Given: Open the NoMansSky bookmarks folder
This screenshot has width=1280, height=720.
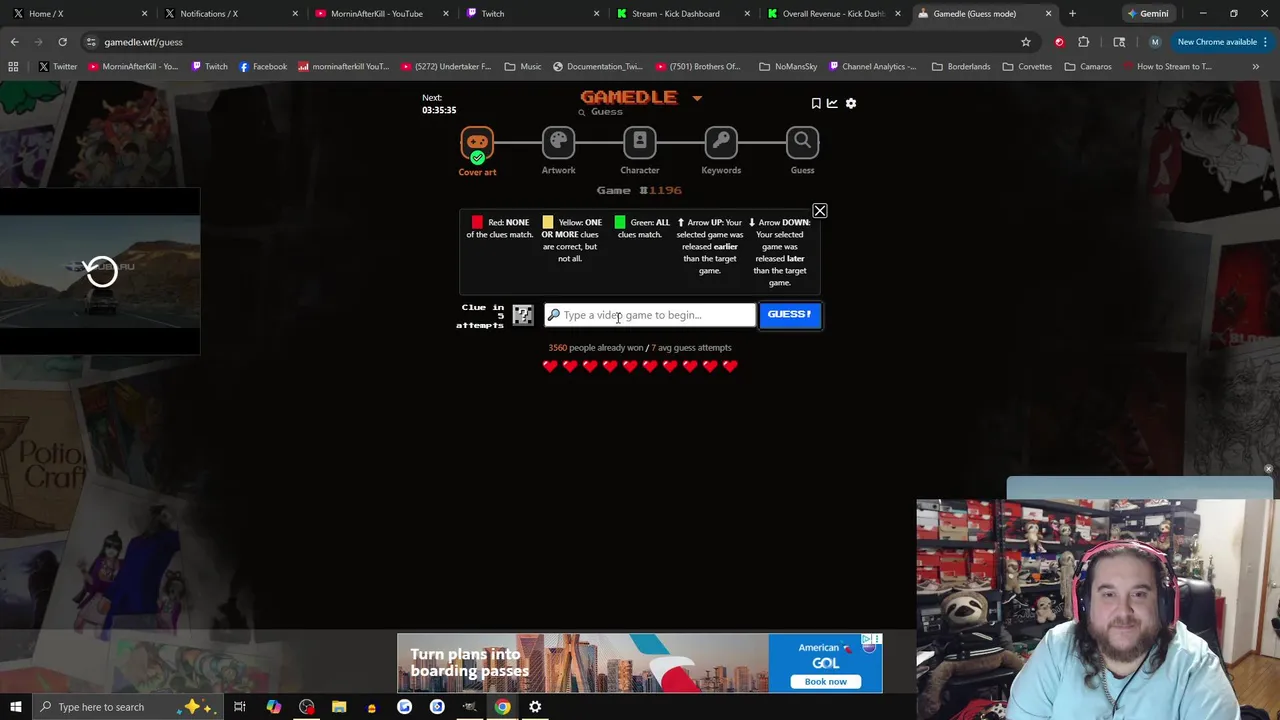Looking at the screenshot, I should click(x=788, y=67).
